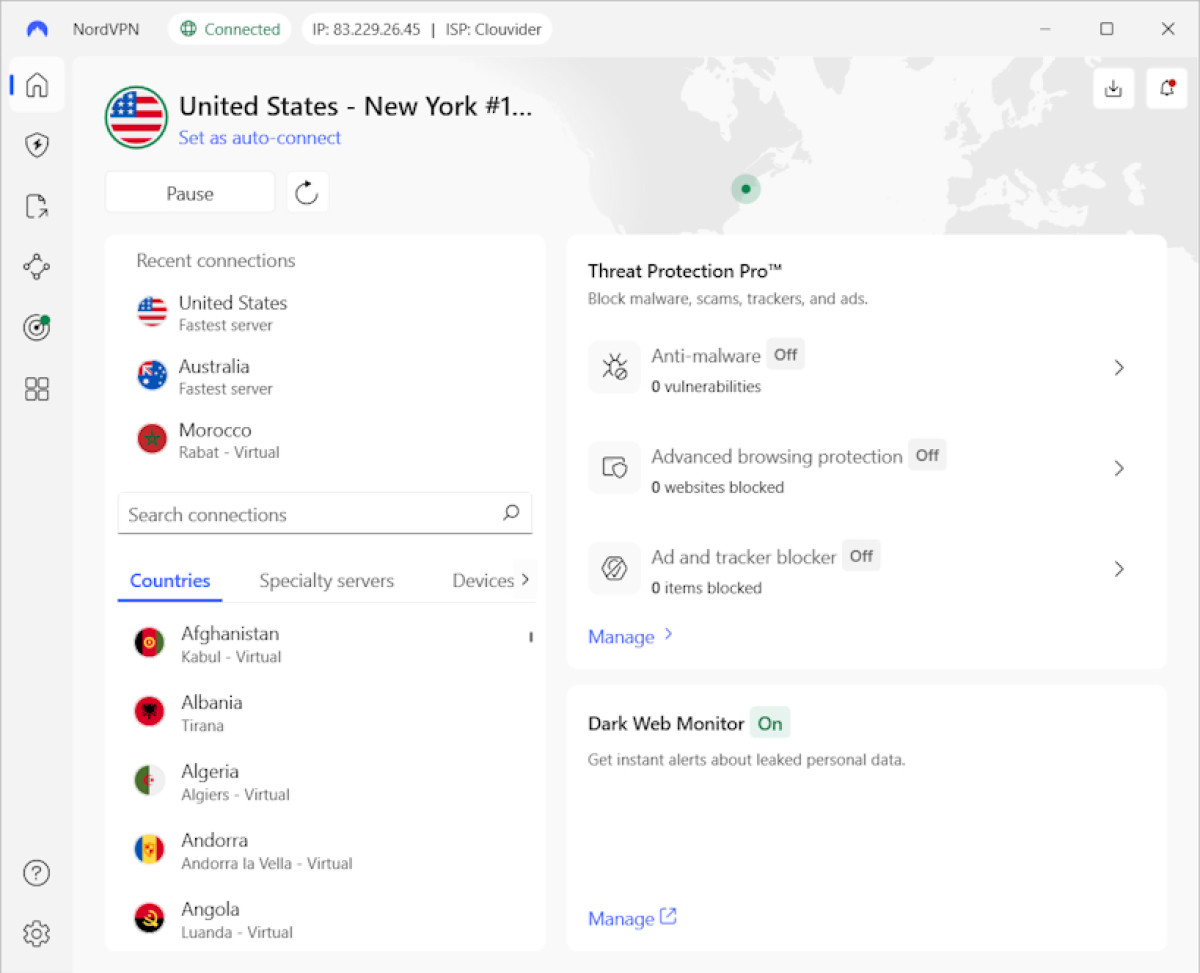Connect to Albania in the country list
Screen dimensions: 1200x973
click(212, 713)
